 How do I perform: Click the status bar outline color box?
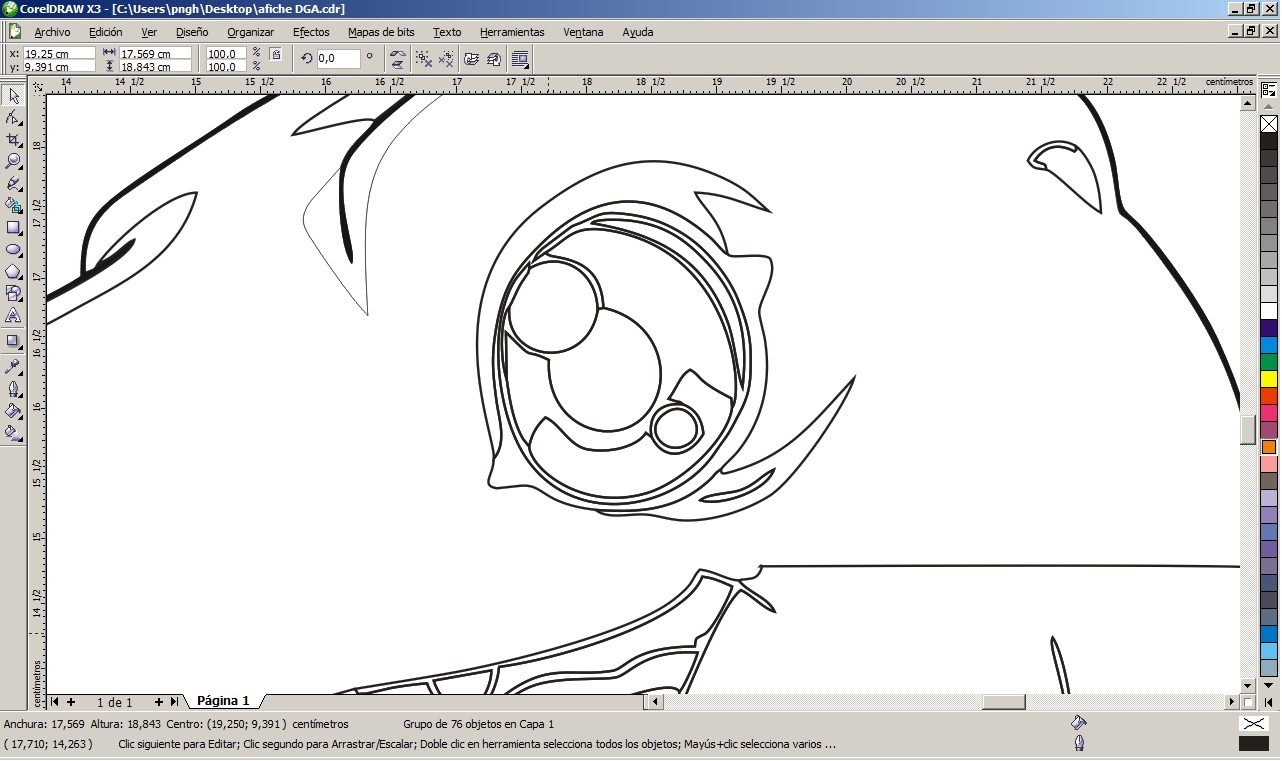(1254, 743)
